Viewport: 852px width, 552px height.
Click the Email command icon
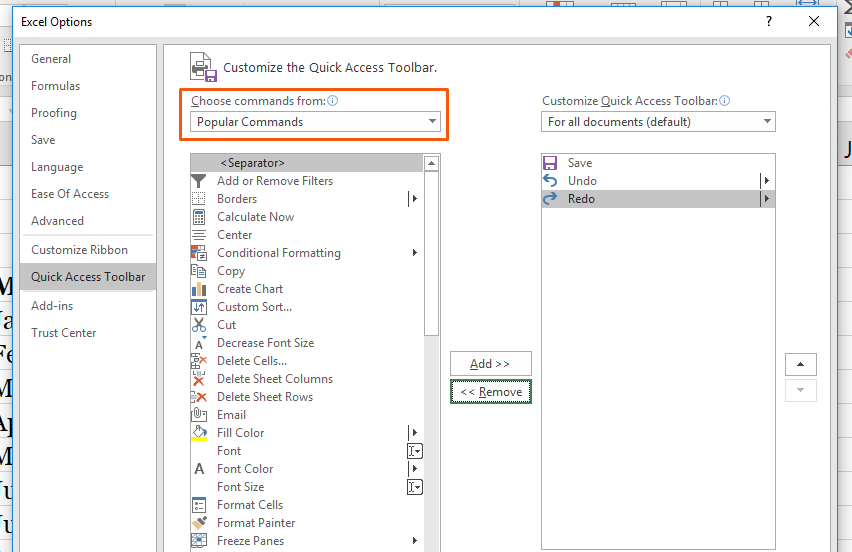click(199, 415)
